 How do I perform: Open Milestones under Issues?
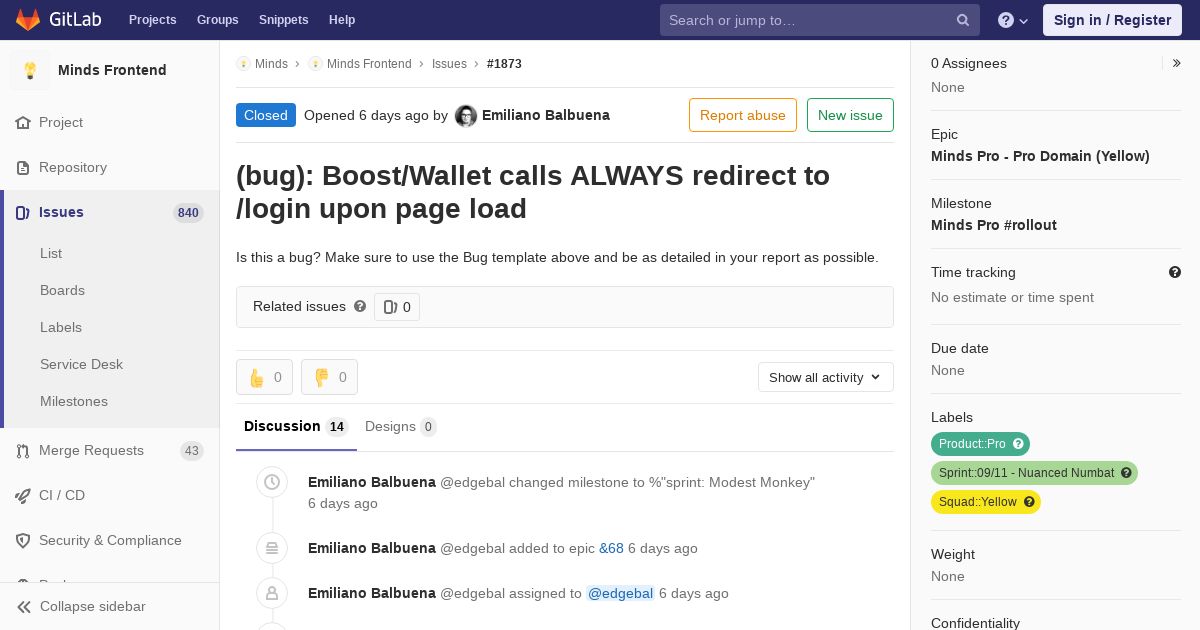74,401
